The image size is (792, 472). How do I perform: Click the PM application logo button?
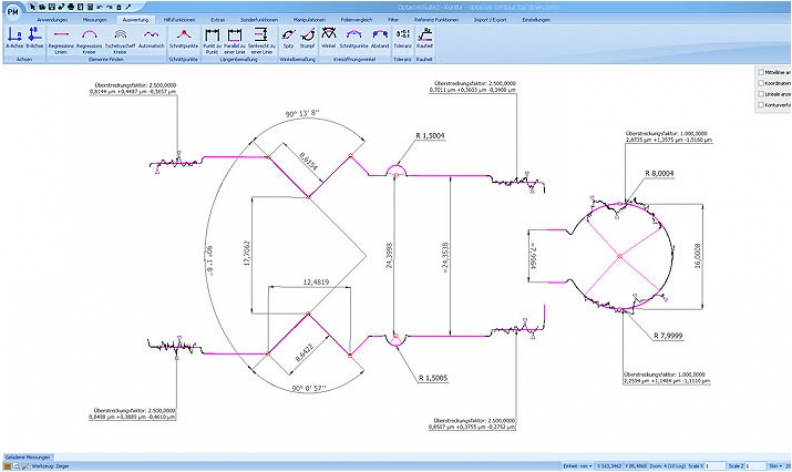click(x=13, y=11)
